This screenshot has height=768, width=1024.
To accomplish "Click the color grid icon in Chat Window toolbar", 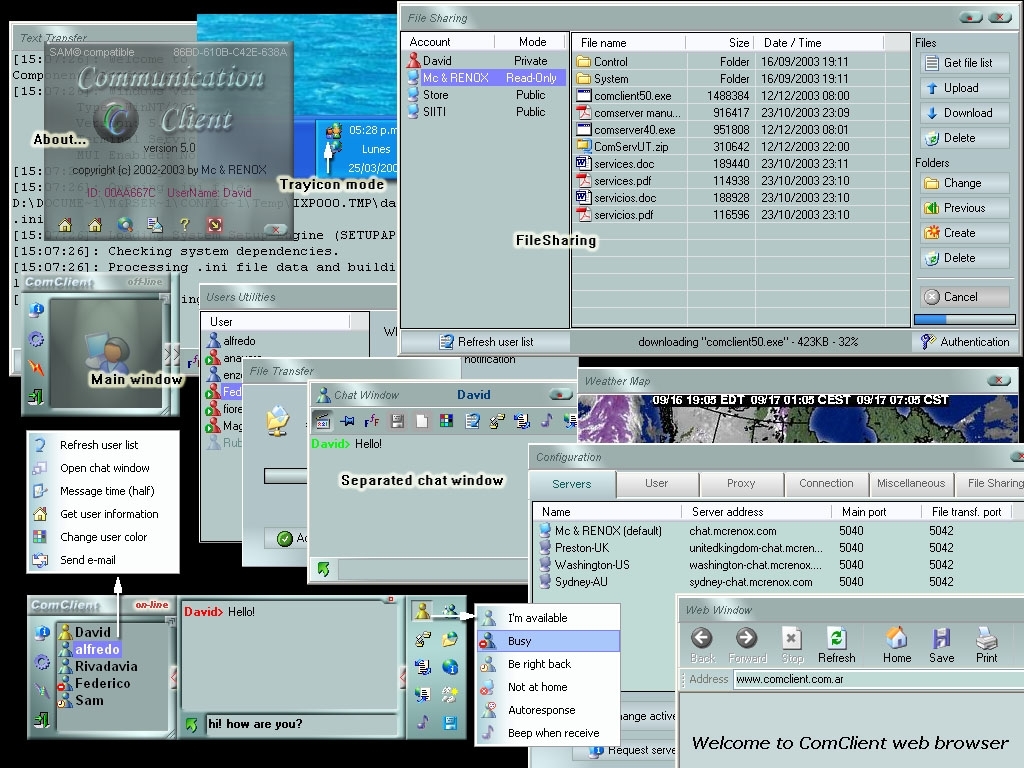I will pyautogui.click(x=447, y=421).
